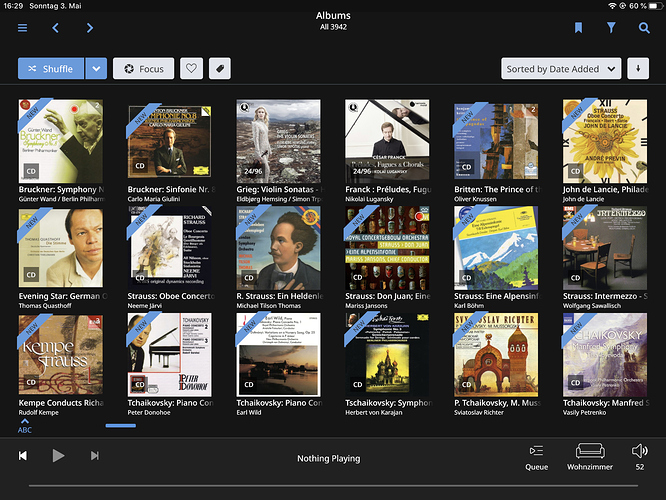Open R. Strauss Ein Heldenleben cover

coord(279,248)
